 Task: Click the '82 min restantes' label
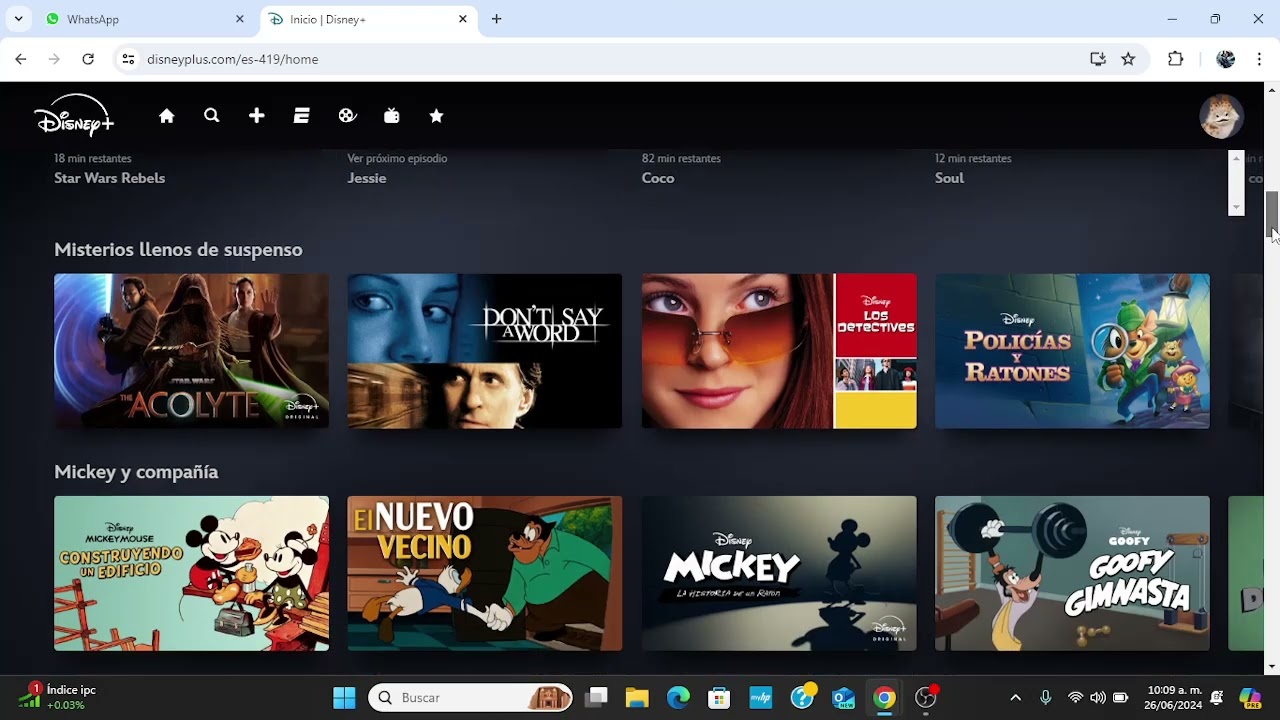(681, 158)
